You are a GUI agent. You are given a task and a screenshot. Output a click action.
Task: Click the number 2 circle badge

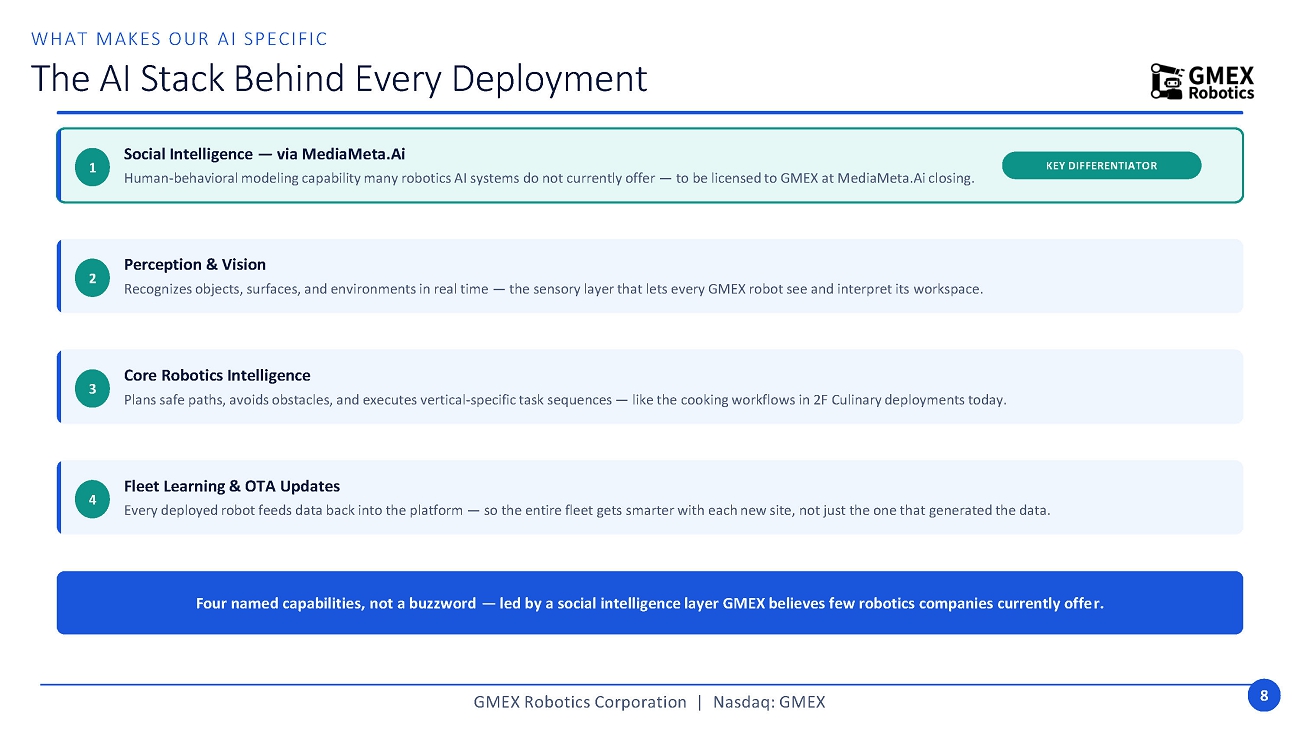pyautogui.click(x=92, y=278)
